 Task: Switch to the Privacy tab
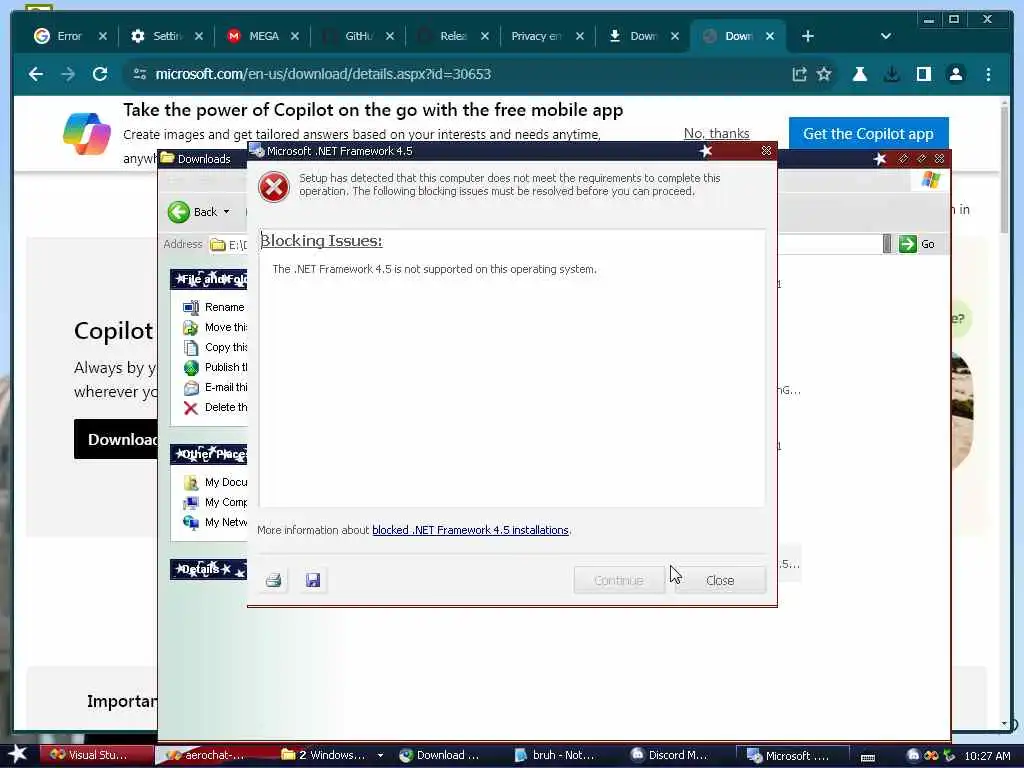point(537,36)
